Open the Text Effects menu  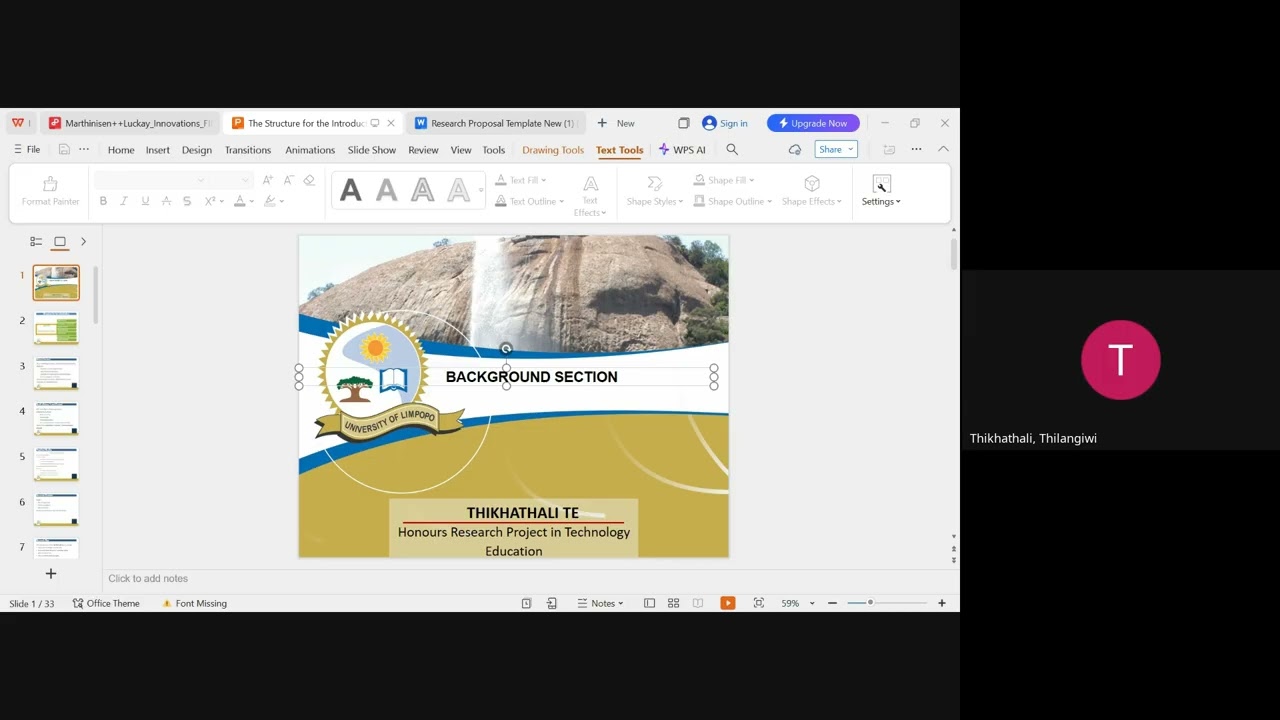[x=590, y=195]
